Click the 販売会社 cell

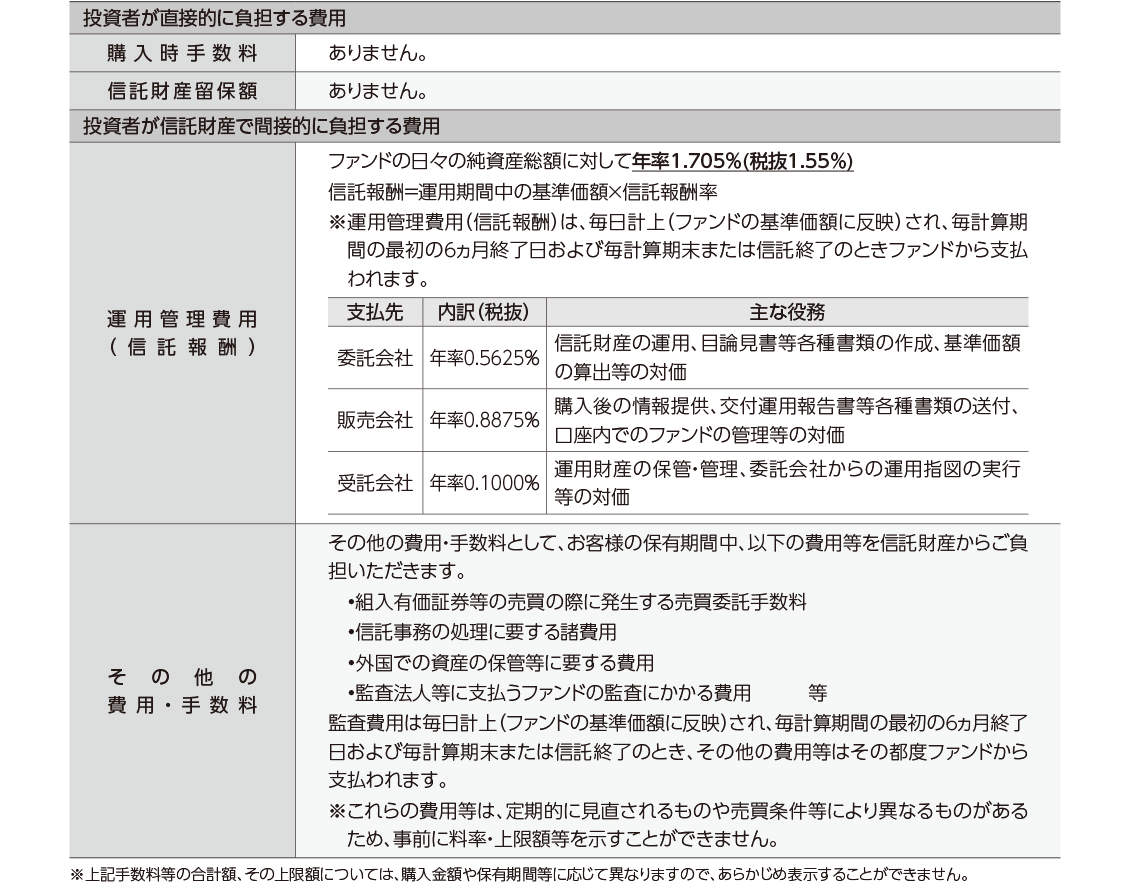[x=375, y=421]
